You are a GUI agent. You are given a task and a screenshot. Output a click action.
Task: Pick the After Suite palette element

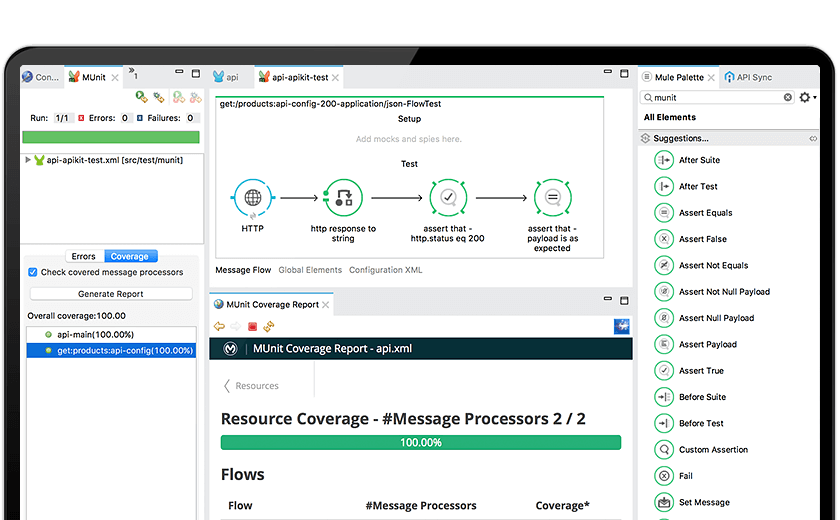688,160
